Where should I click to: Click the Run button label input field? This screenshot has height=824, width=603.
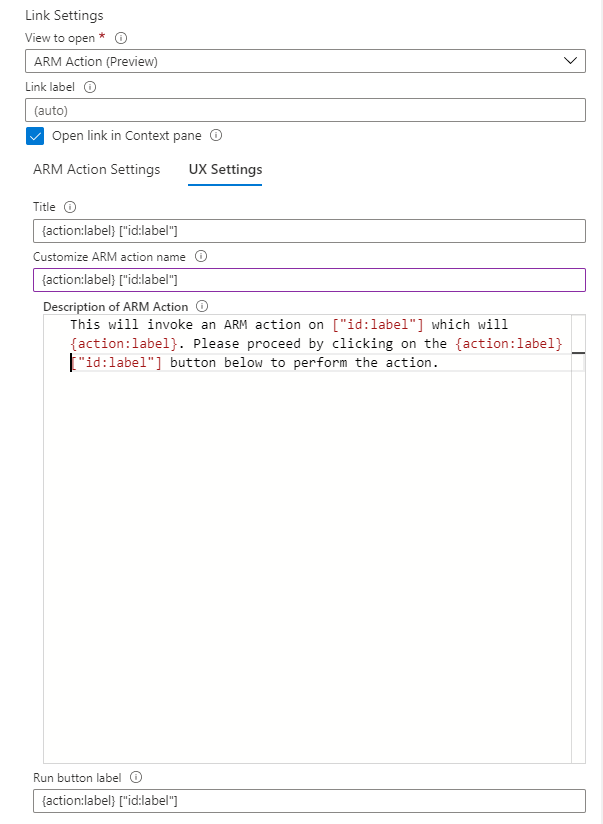(309, 800)
